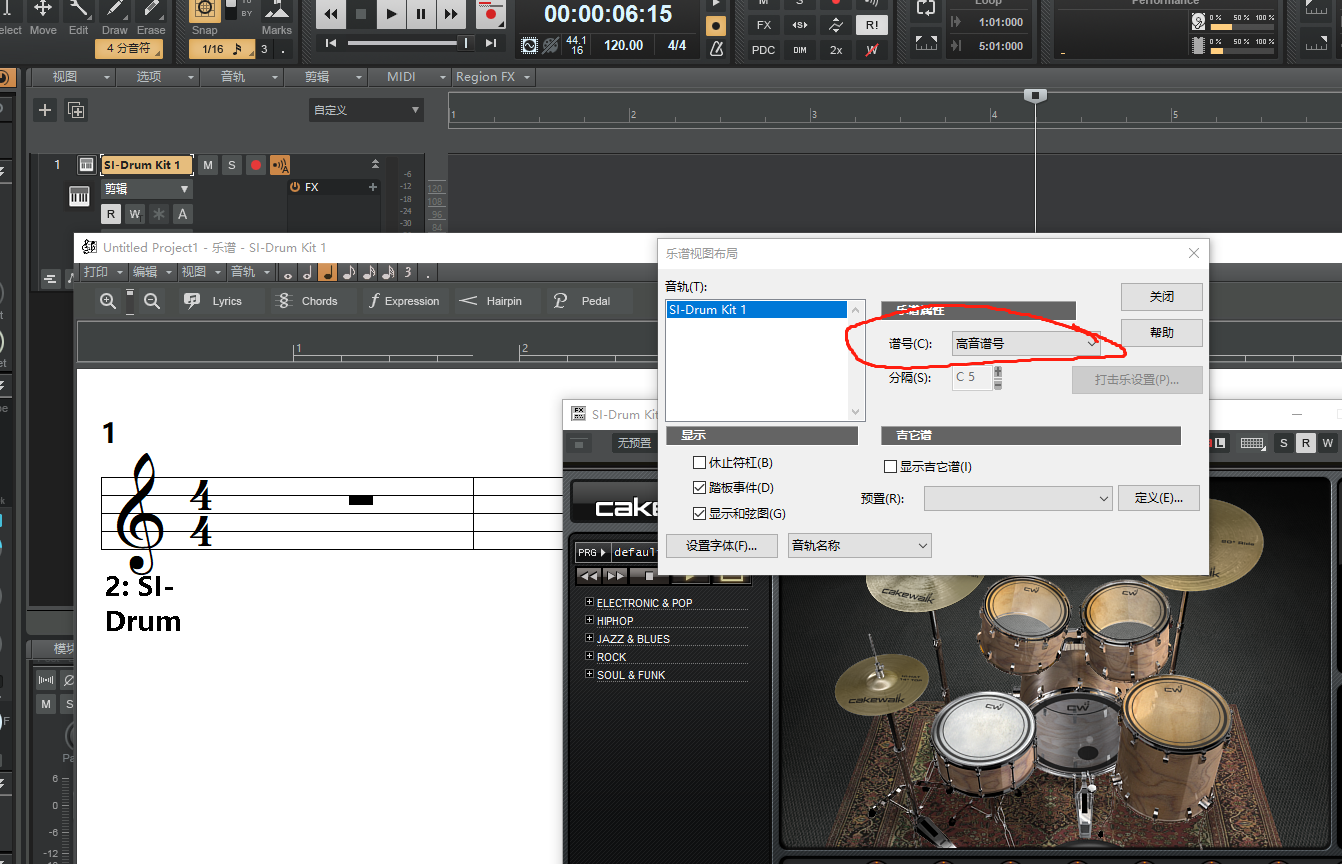
Task: Open the 剪辑 menu in track view
Action: [x=326, y=77]
